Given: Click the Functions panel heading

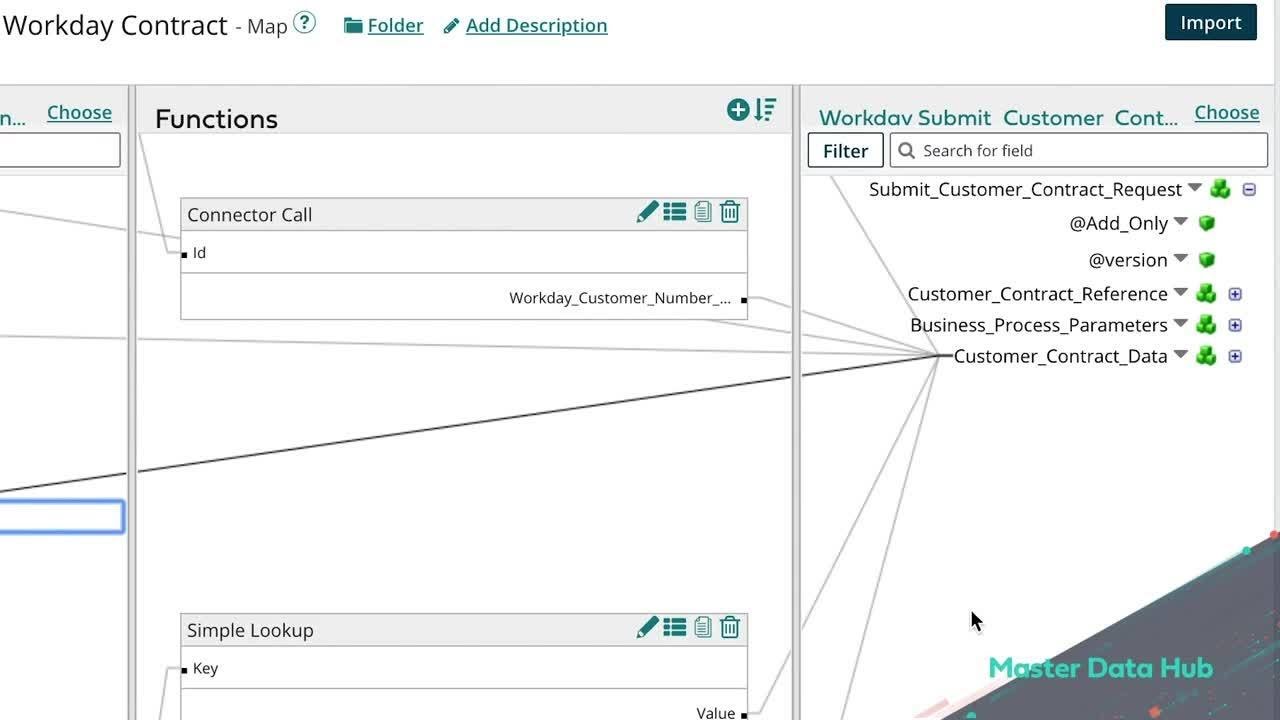Looking at the screenshot, I should pyautogui.click(x=216, y=119).
